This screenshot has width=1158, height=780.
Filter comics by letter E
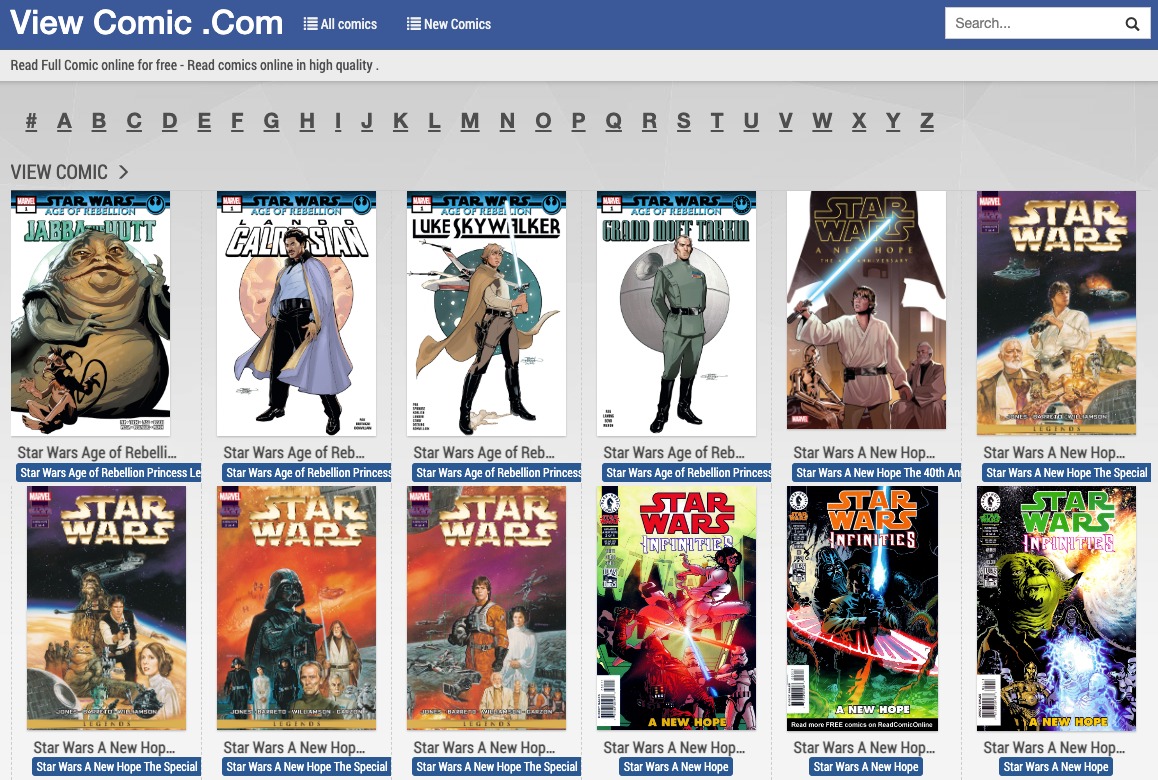204,121
